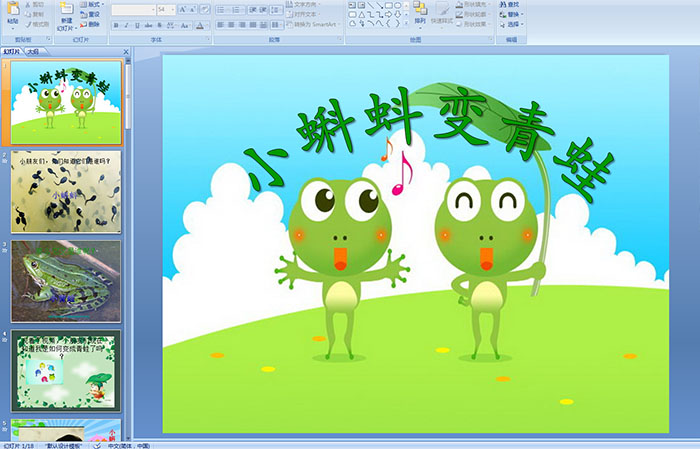Open the Arrange (排列) dropdown
Screen dimensions: 700x449
tap(420, 13)
